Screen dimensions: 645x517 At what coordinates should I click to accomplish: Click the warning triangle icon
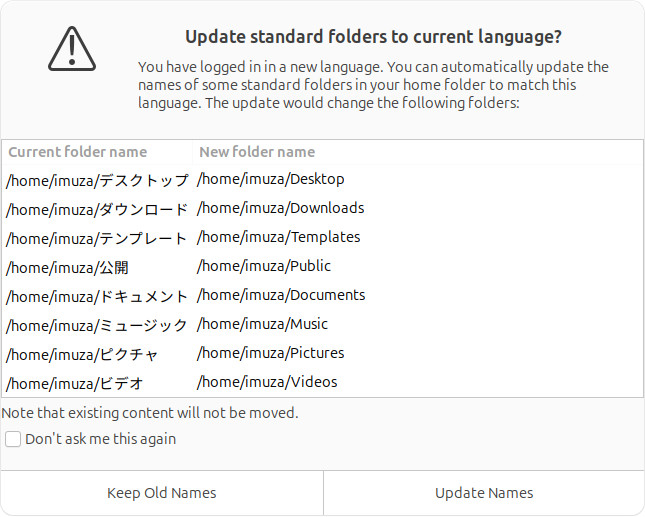[x=71, y=48]
